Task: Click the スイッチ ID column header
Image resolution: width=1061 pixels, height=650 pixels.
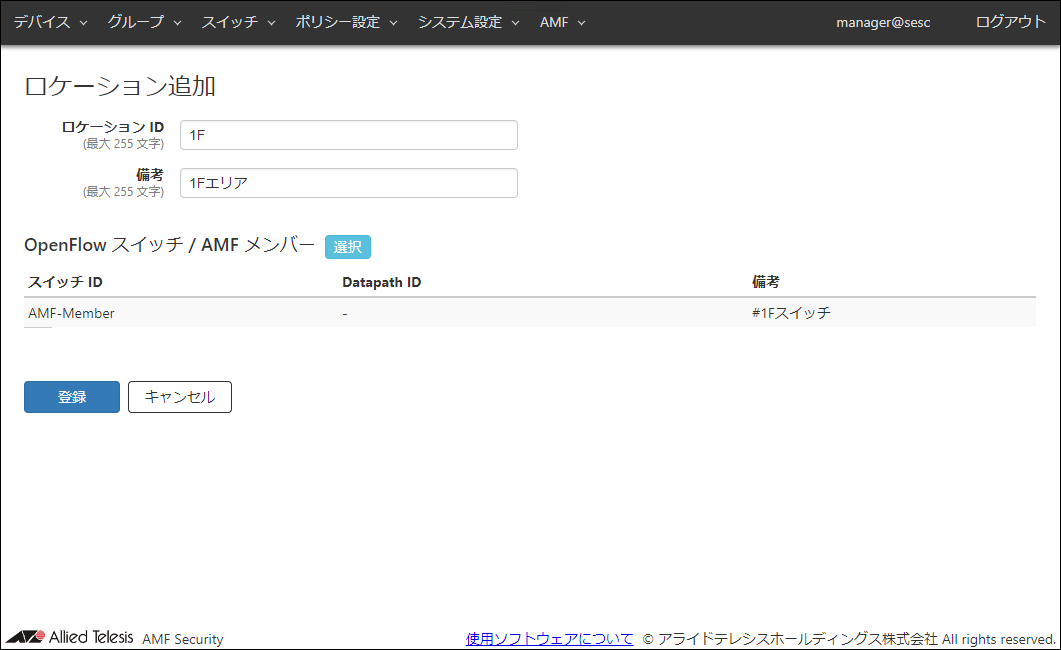Action: coord(65,282)
